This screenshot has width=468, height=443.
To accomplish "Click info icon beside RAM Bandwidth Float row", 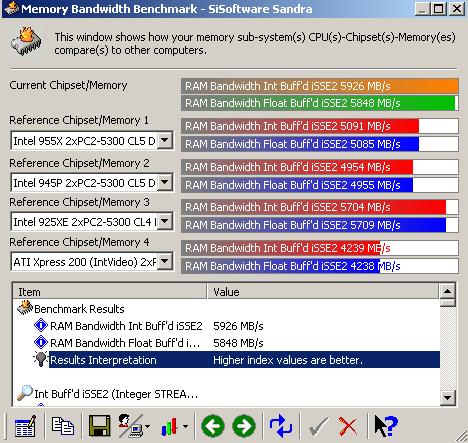I will click(41, 342).
